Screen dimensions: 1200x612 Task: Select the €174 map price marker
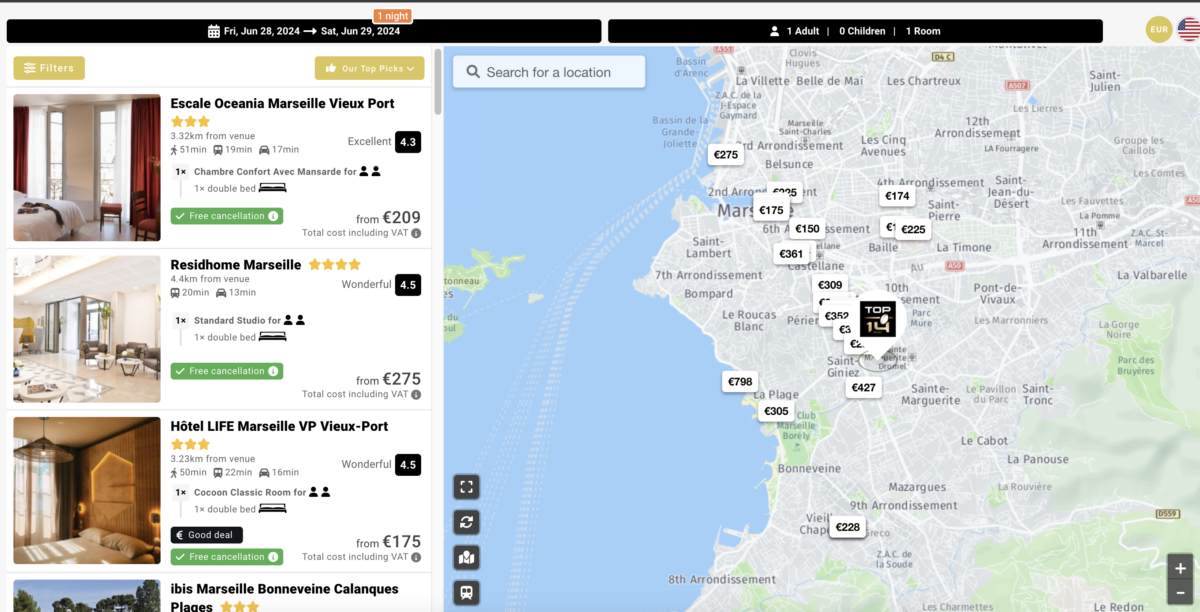[x=897, y=196]
